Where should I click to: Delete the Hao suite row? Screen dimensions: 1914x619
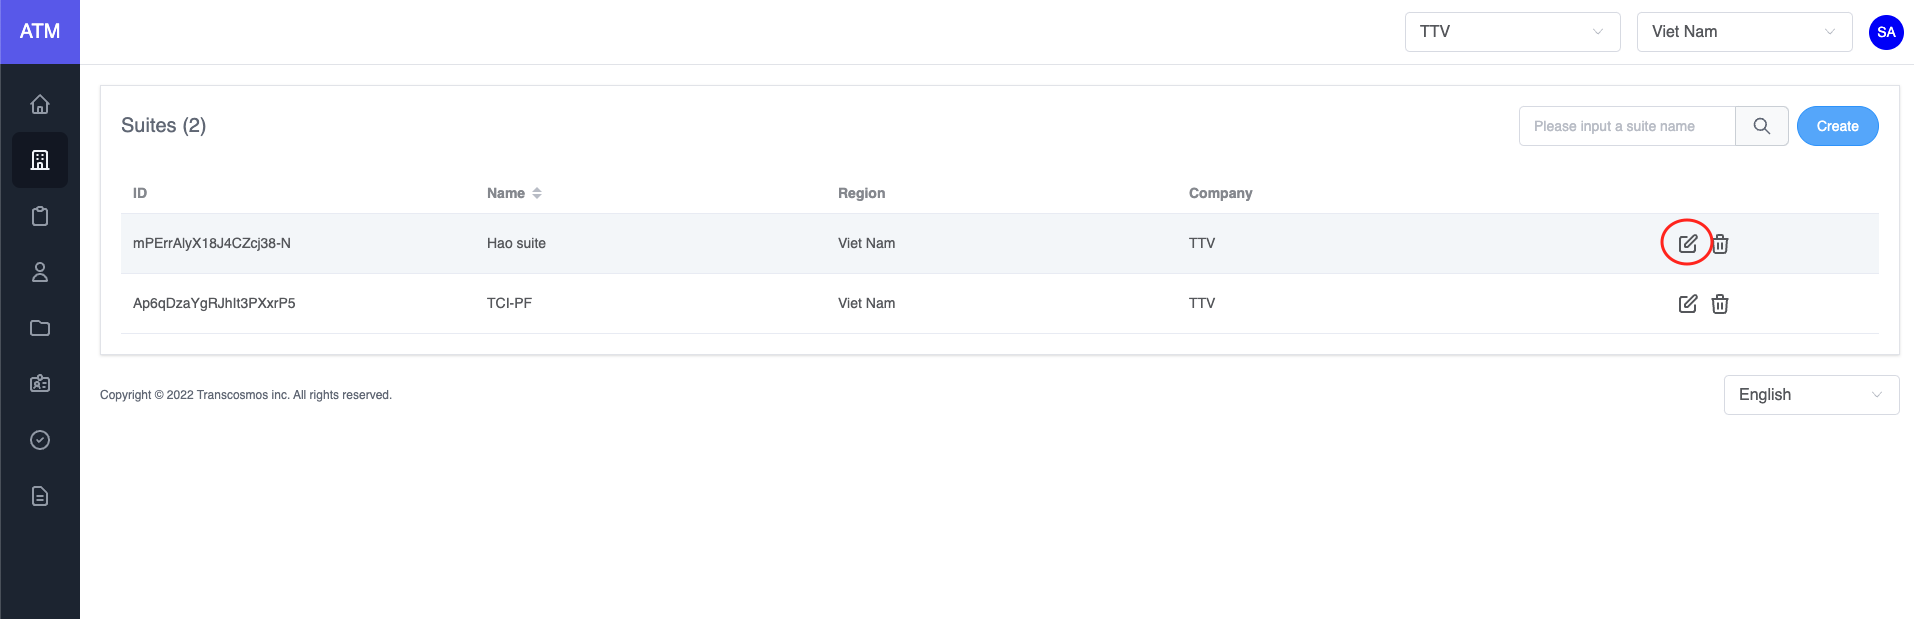(x=1720, y=243)
